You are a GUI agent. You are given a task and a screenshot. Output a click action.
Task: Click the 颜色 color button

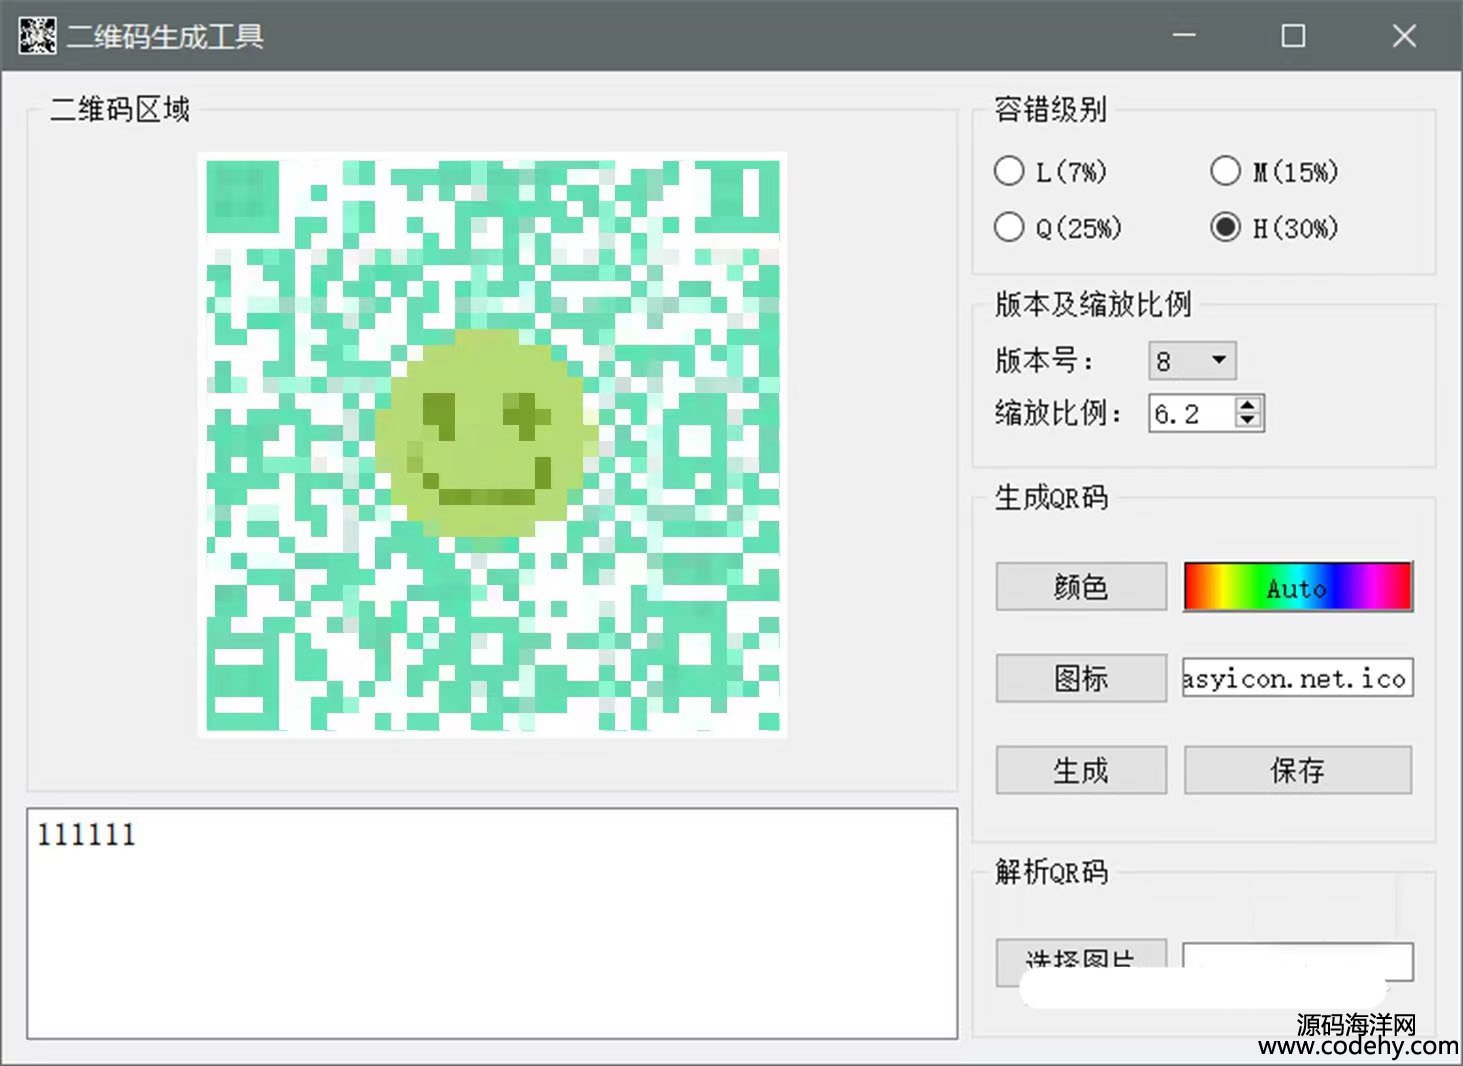coord(1080,587)
